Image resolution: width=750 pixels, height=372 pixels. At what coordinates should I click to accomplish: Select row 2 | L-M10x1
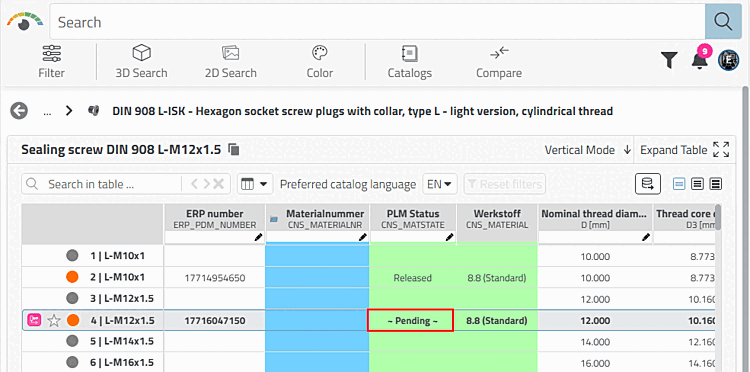[x=118, y=277]
